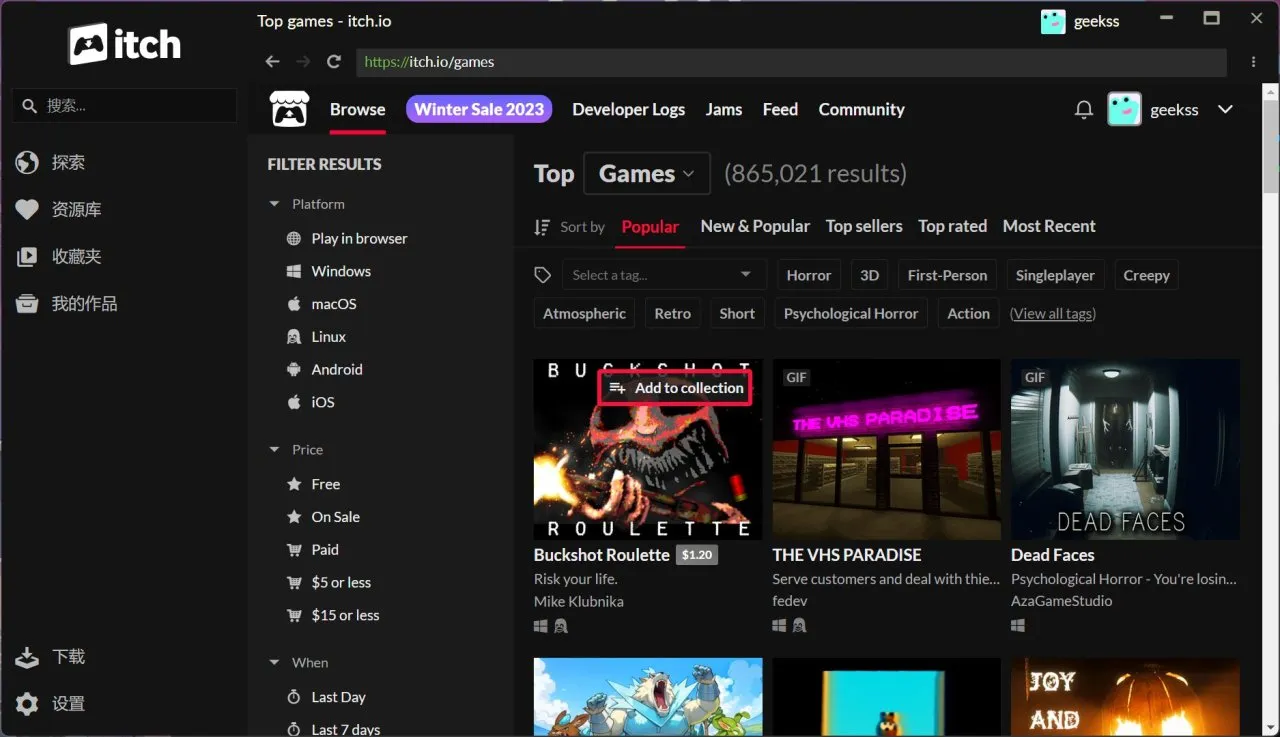Sort results by Top rated

click(x=953, y=227)
